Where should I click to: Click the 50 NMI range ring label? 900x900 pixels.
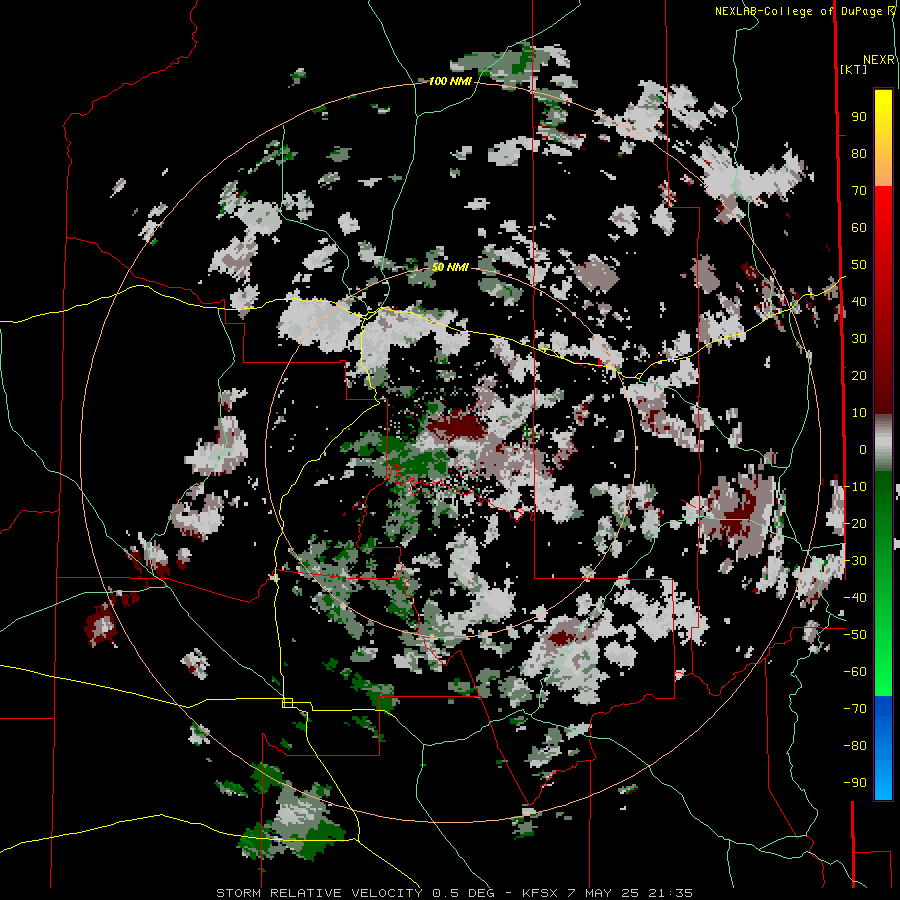coord(450,267)
